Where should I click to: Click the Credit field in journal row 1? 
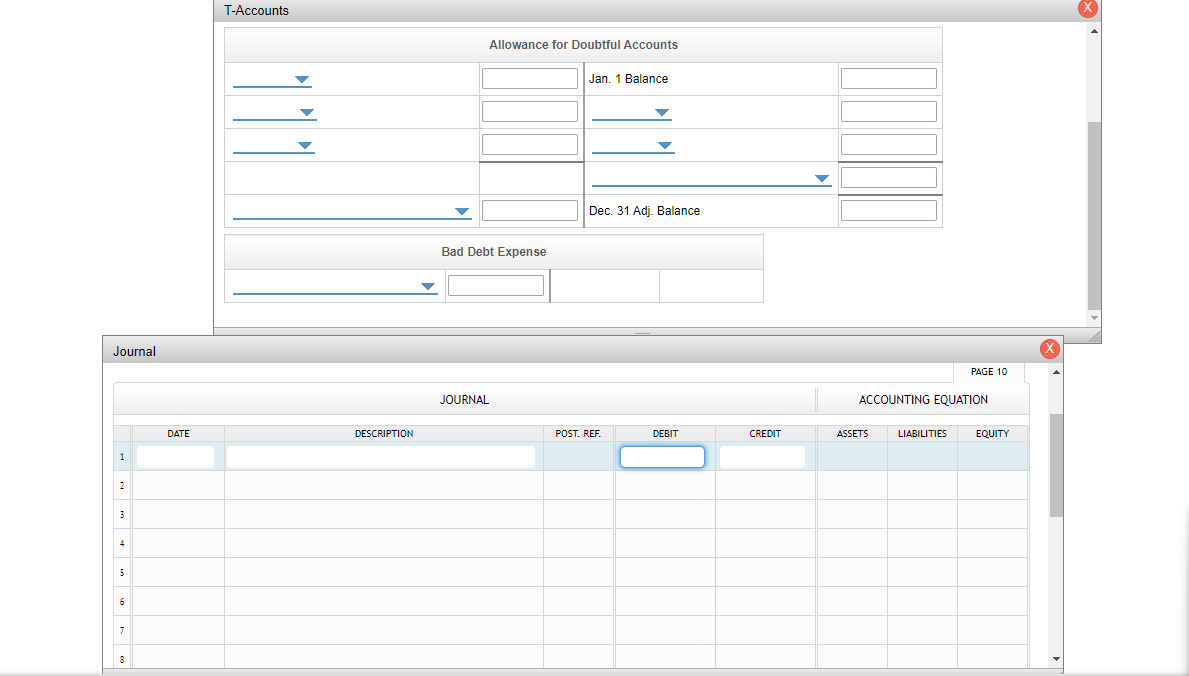click(762, 457)
